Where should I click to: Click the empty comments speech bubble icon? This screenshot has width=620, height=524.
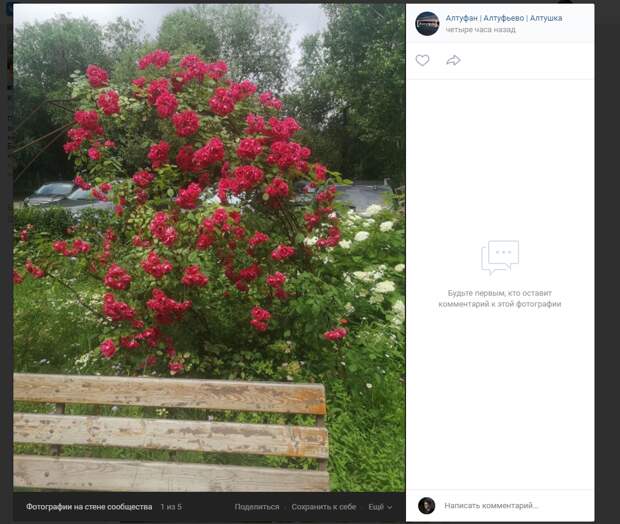pyautogui.click(x=500, y=257)
